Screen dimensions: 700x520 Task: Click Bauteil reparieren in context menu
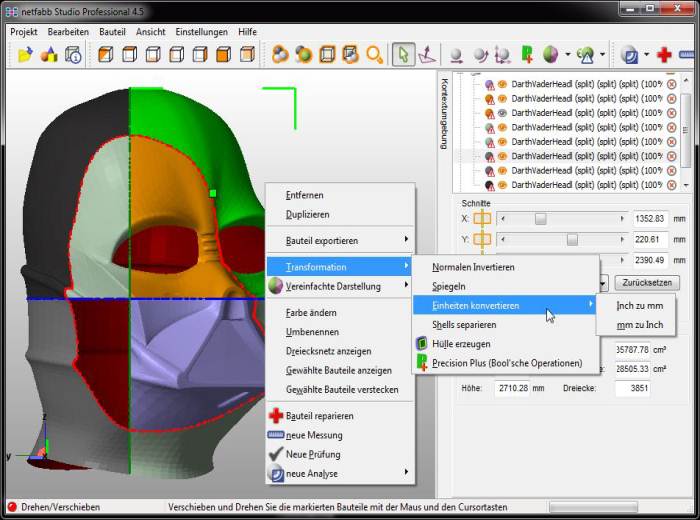(x=319, y=415)
